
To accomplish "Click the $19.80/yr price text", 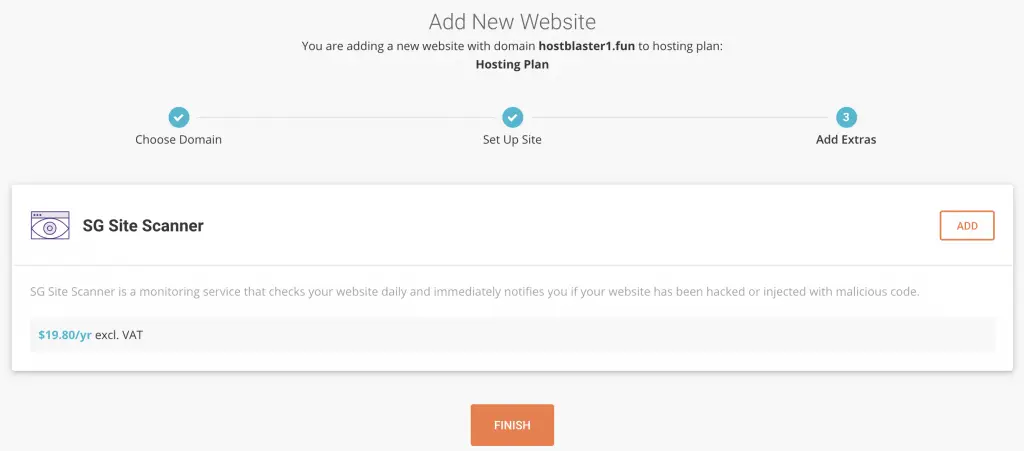I will [65, 335].
